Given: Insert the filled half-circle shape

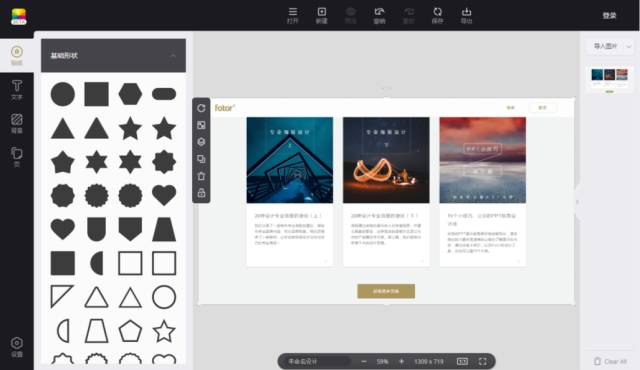Looking at the screenshot, I should point(97,263).
